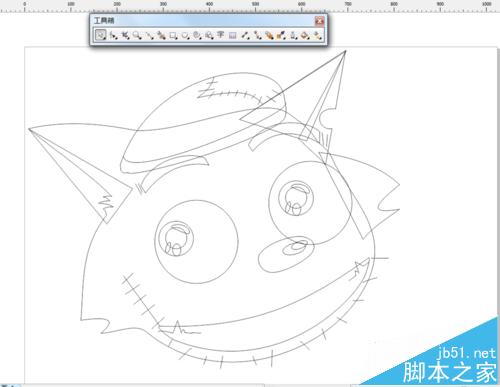Close the floating 工具箱 toolbox
500x387 pixels.
tap(319, 21)
